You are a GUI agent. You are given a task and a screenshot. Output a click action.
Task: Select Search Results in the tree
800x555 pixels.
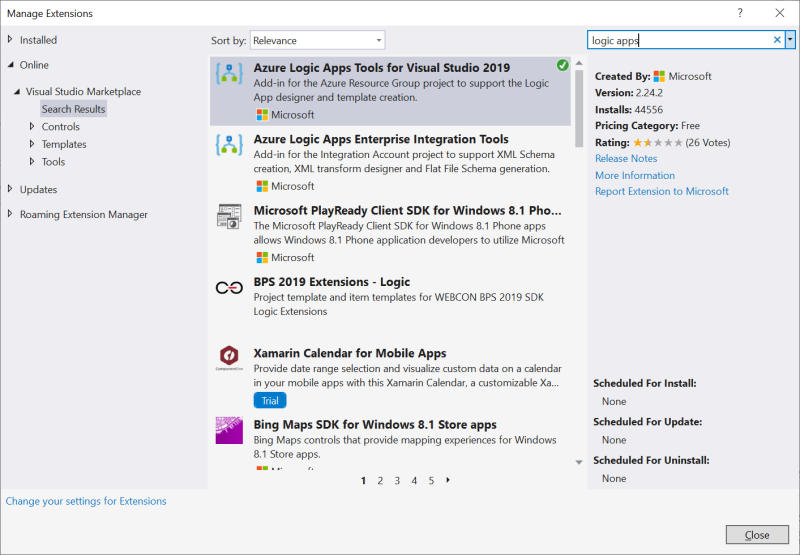coord(73,109)
